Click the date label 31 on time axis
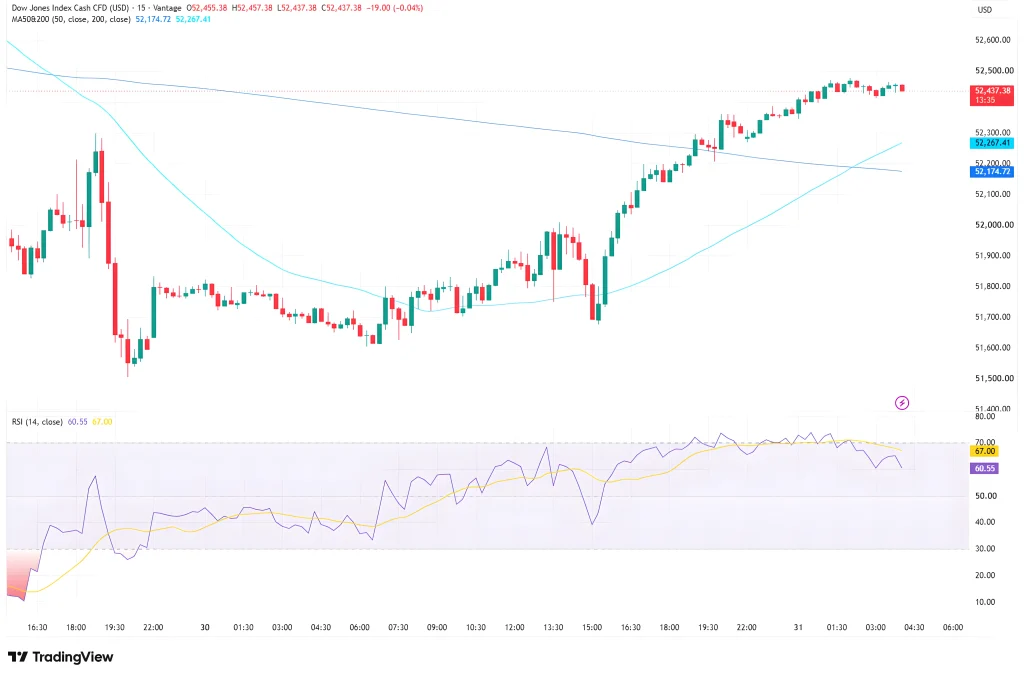1024x677 pixels. 798,627
